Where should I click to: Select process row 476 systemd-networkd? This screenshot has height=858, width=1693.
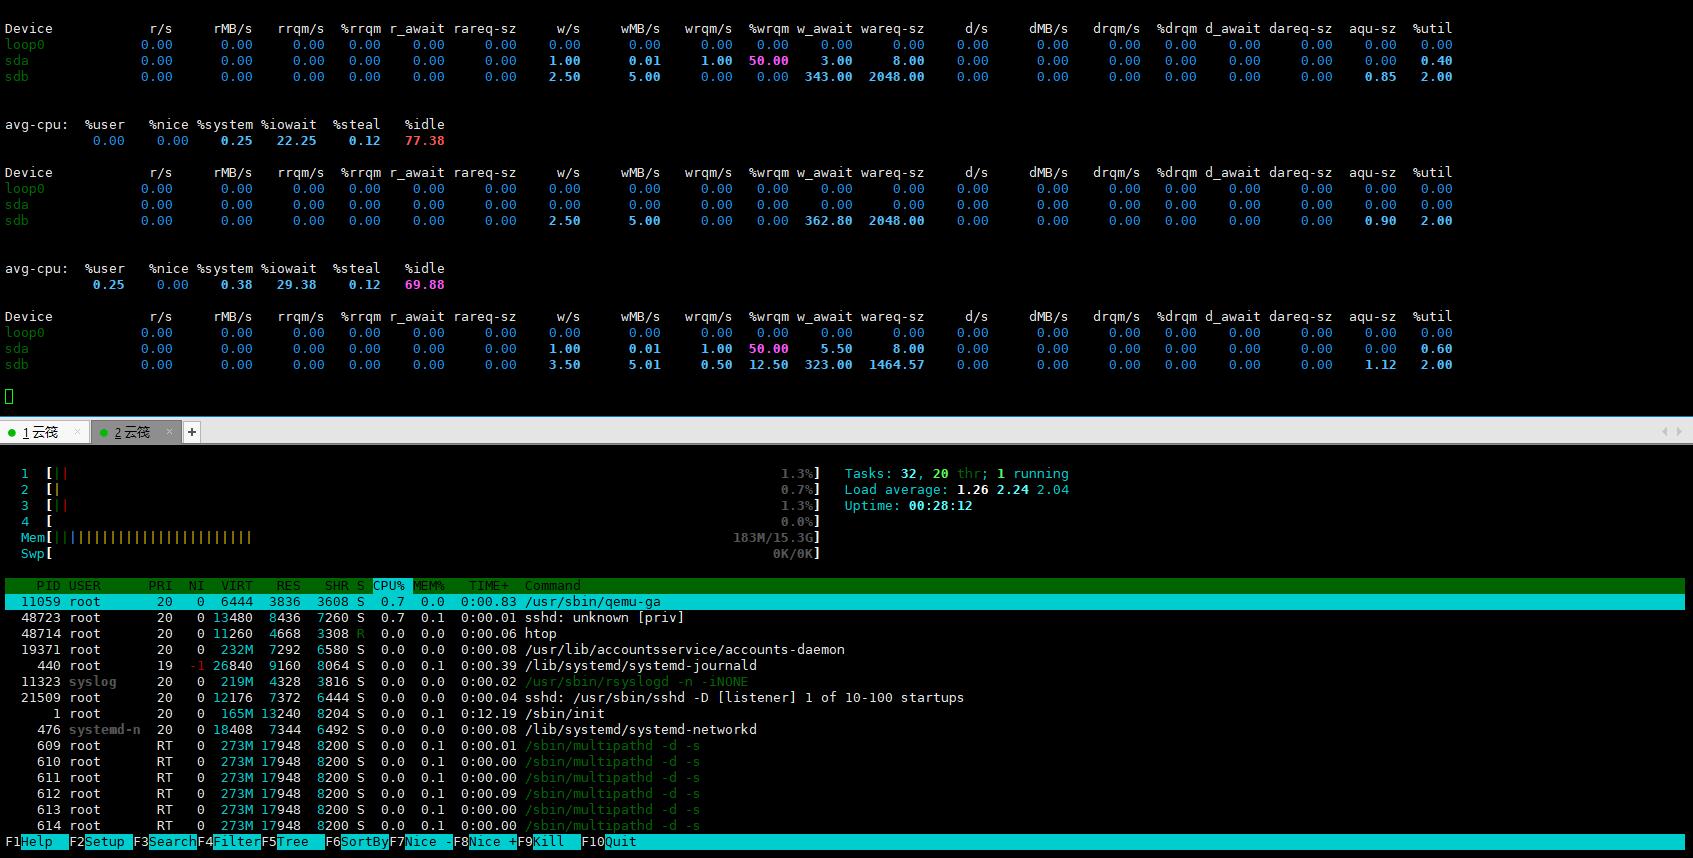coord(845,730)
